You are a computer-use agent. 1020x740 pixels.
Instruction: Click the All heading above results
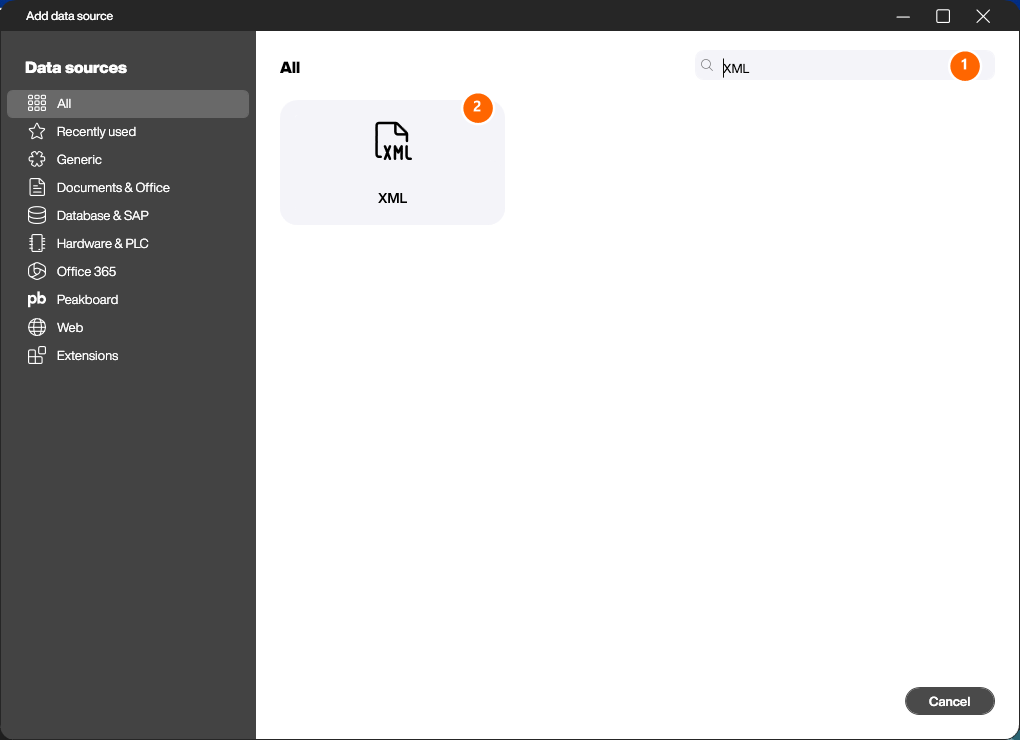[290, 68]
